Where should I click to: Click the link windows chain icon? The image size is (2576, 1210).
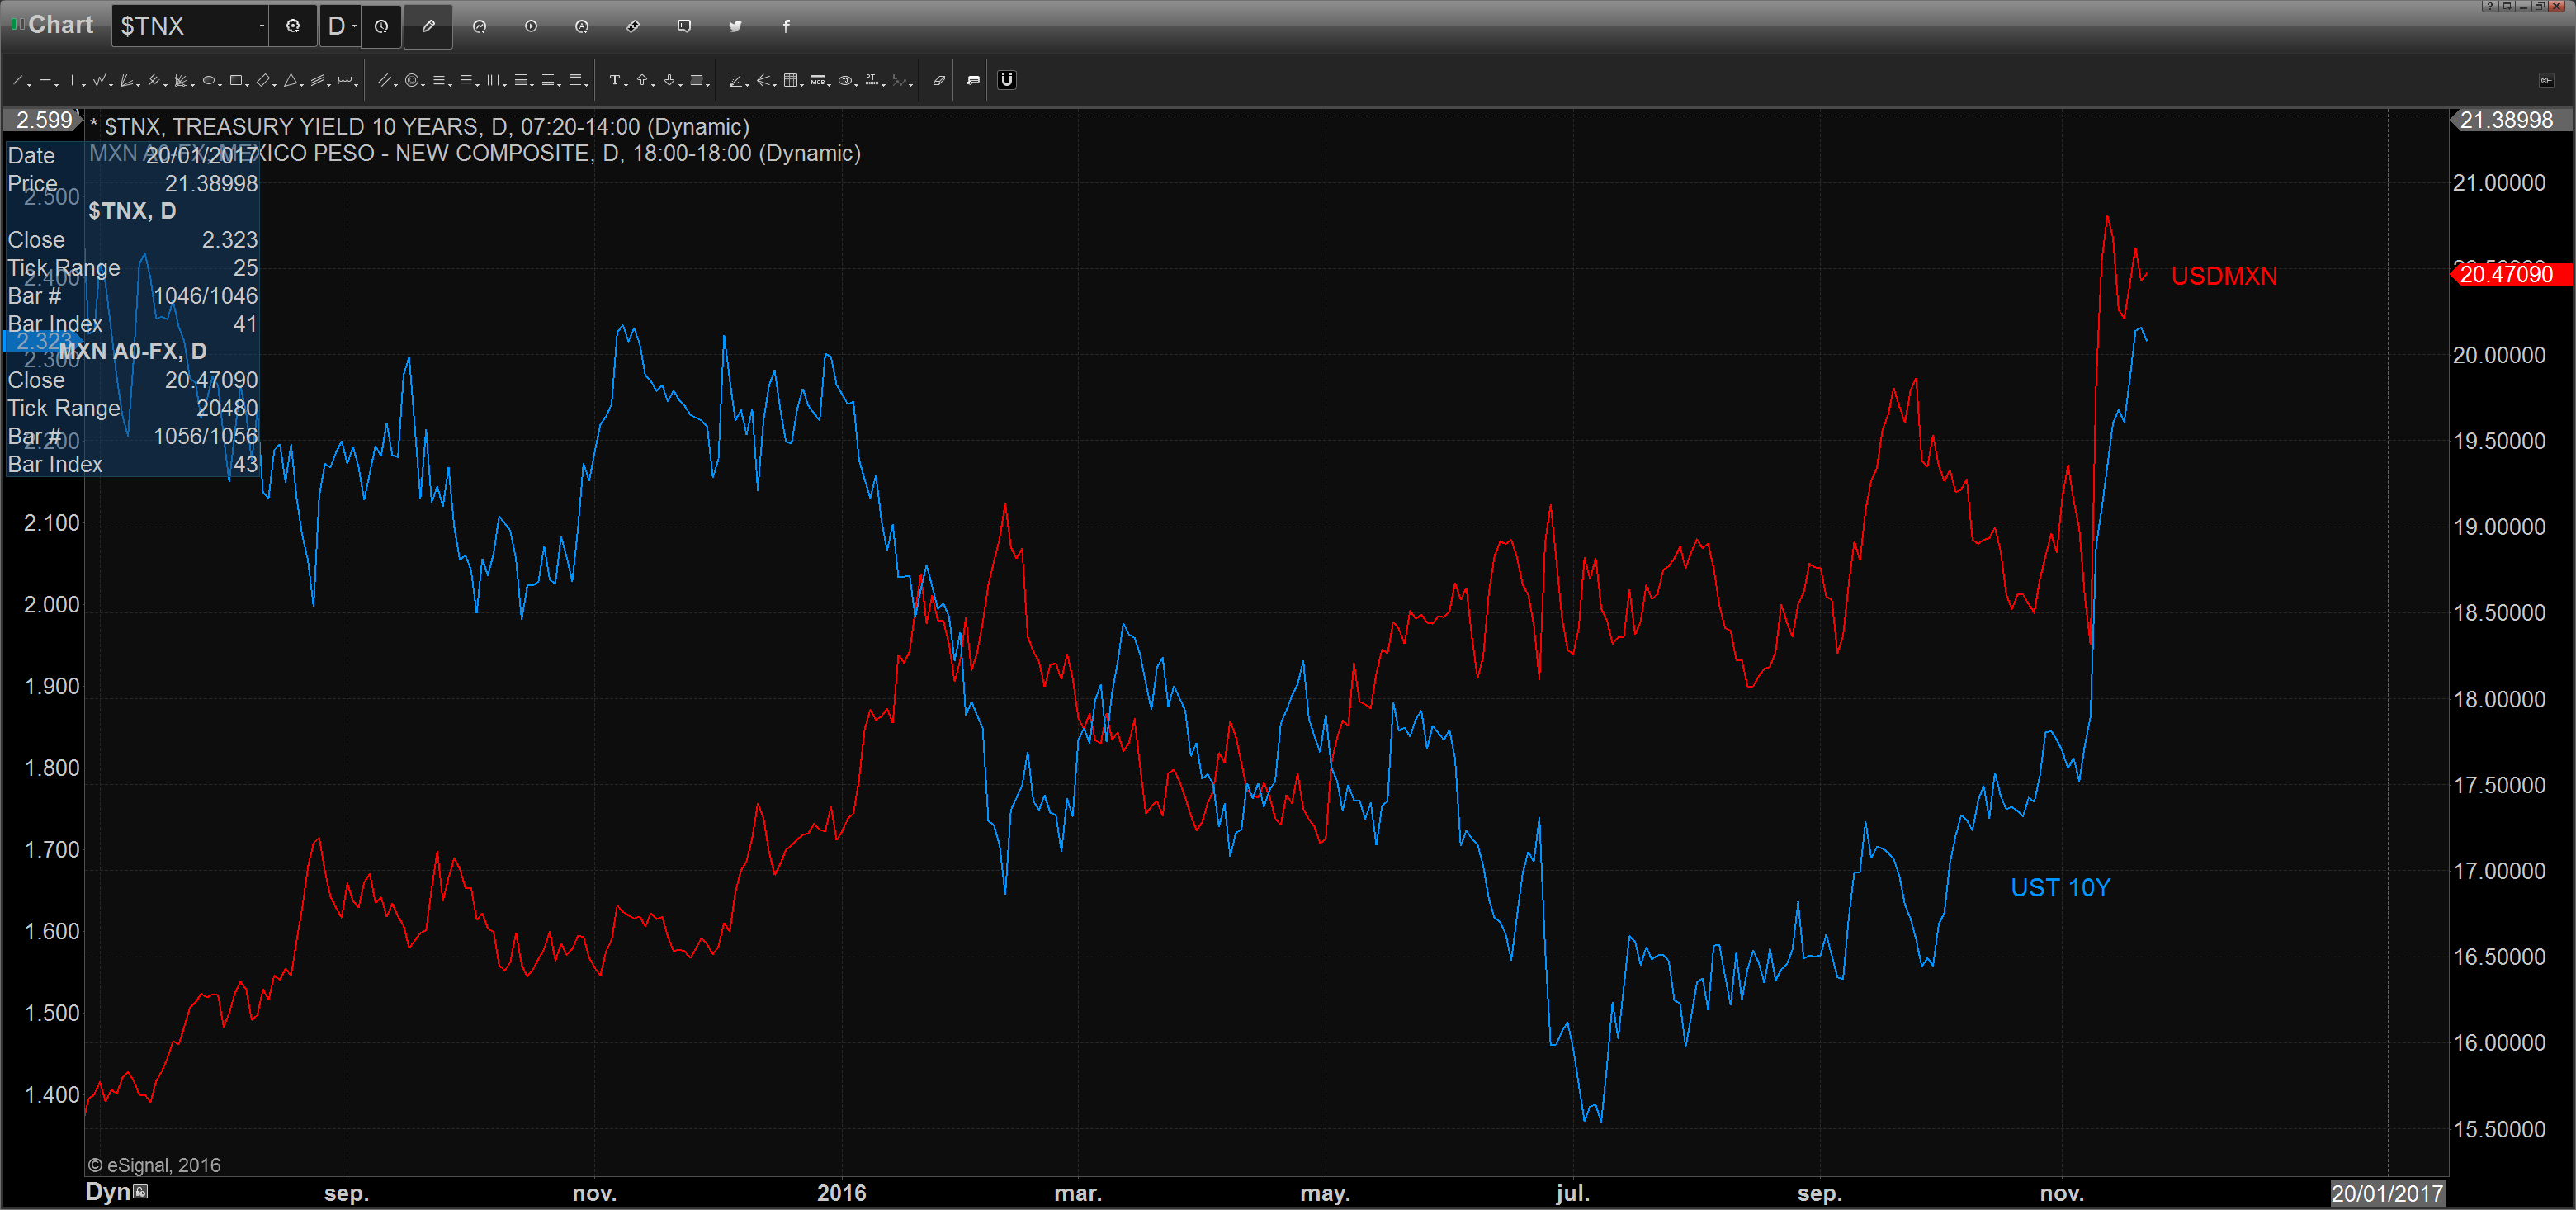pyautogui.click(x=633, y=26)
